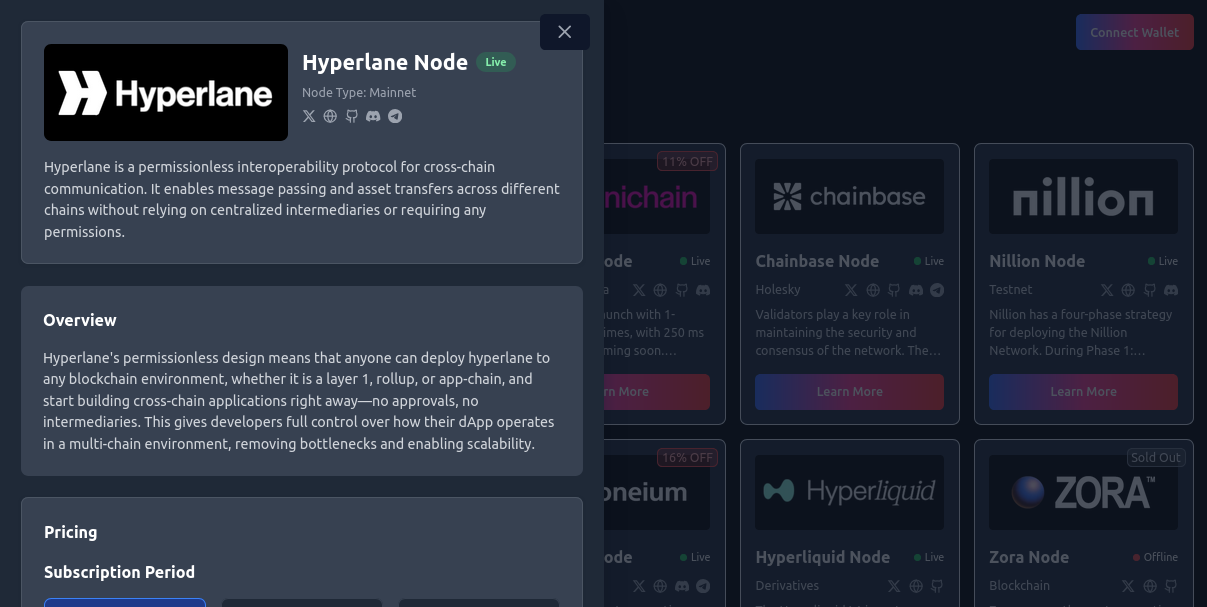The width and height of the screenshot is (1207, 607).
Task: Open Hyperlane's X (Twitter) profile icon
Action: 309,116
